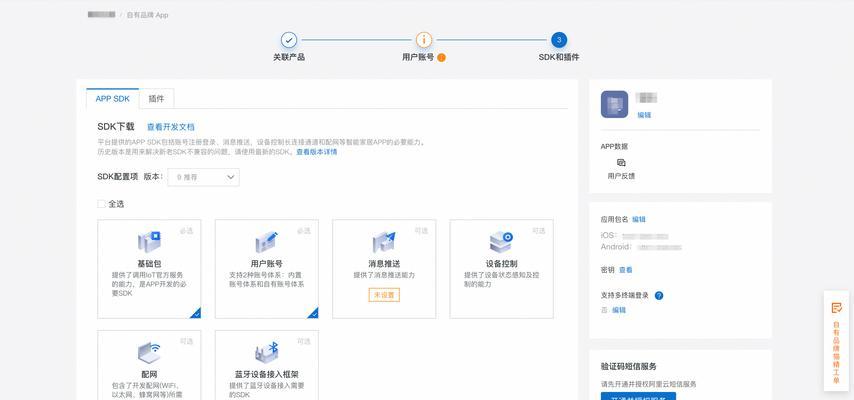Click the blurred first breadcrumb item
The image size is (854, 400).
pos(101,15)
